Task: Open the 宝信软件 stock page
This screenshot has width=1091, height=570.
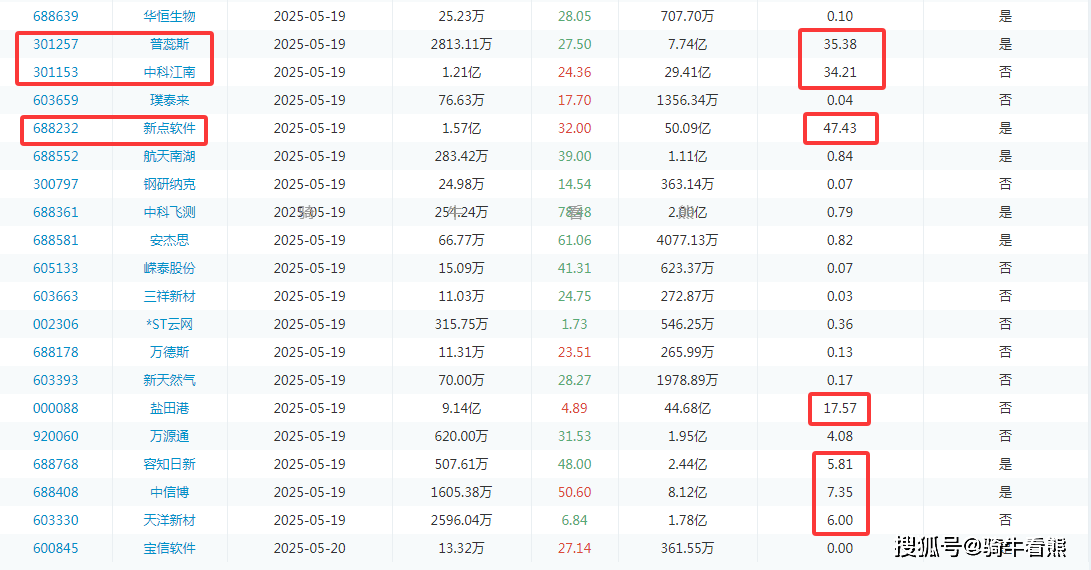Action: (169, 548)
